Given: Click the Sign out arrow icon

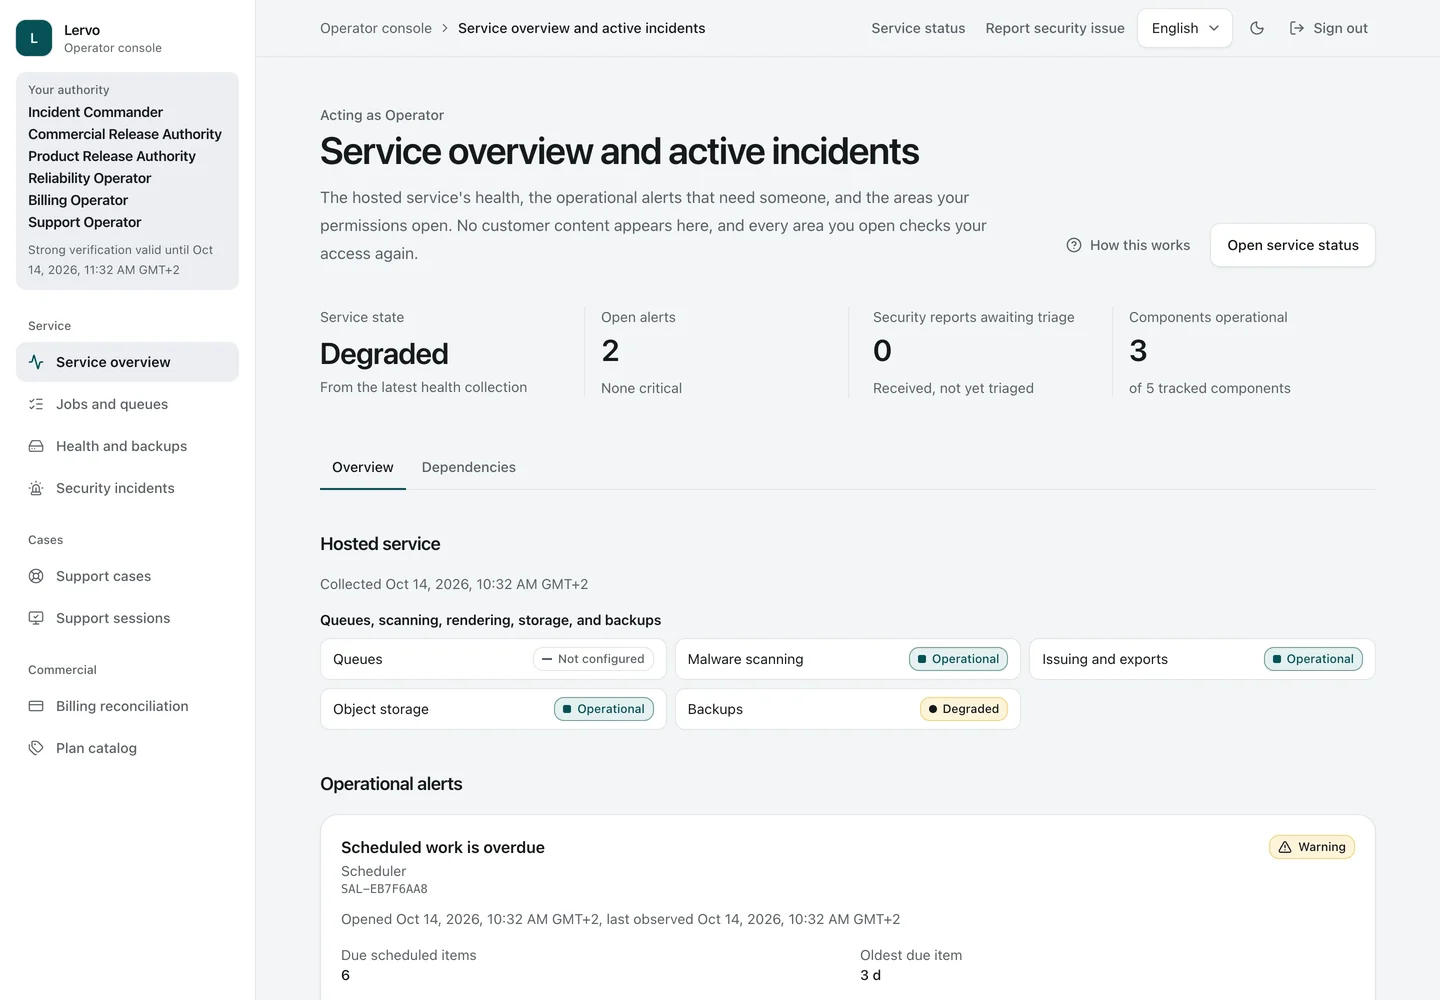Looking at the screenshot, I should point(1297,28).
